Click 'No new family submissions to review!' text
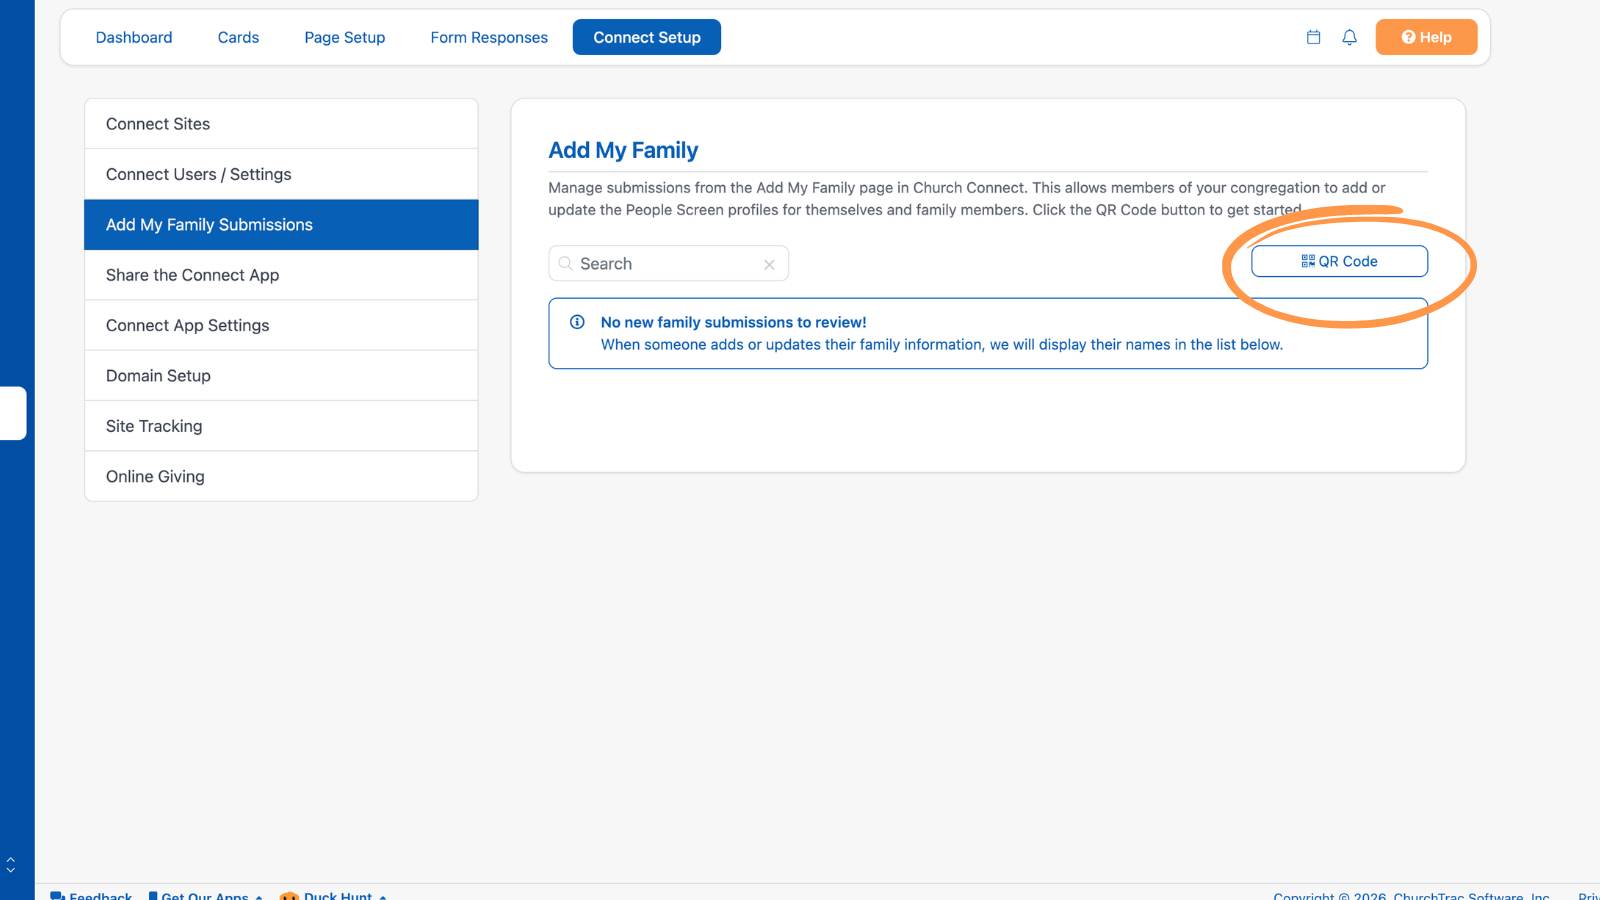The height and width of the screenshot is (900, 1600). pyautogui.click(x=733, y=322)
